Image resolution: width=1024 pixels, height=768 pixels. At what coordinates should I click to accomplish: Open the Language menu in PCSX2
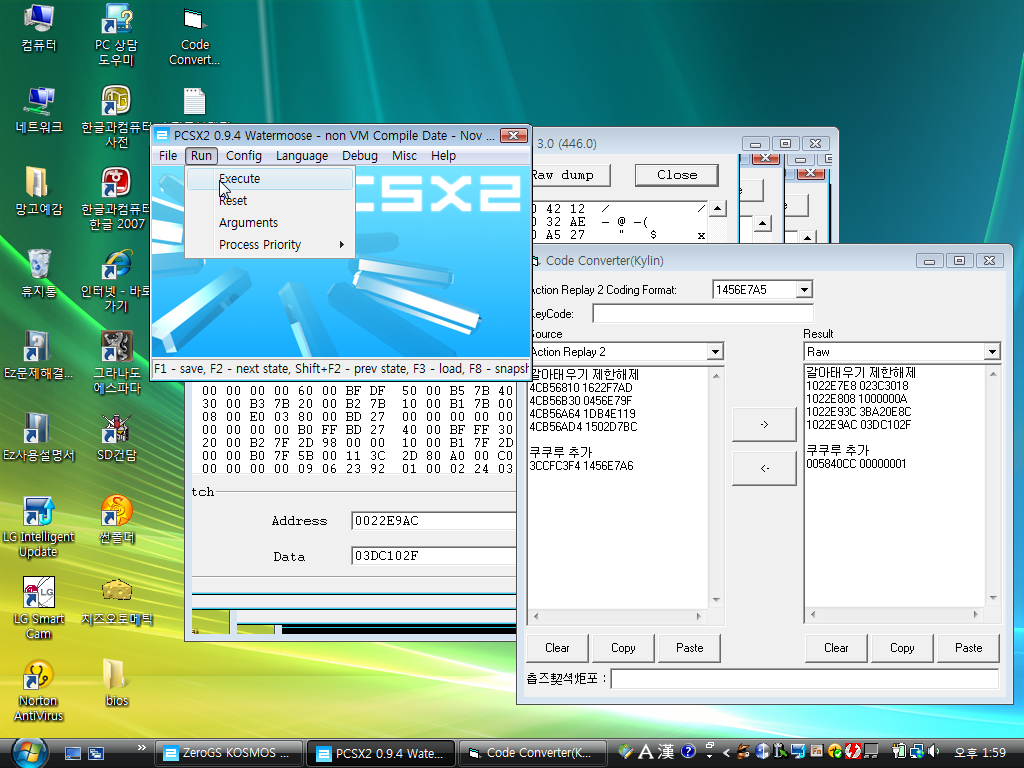click(302, 155)
